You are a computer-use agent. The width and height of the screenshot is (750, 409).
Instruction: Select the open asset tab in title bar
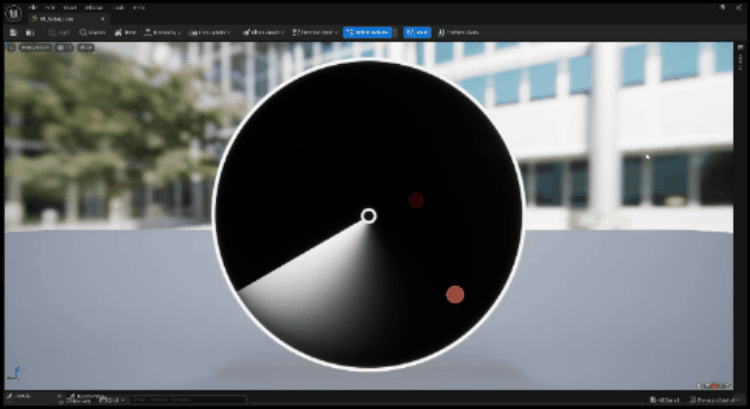[x=62, y=19]
